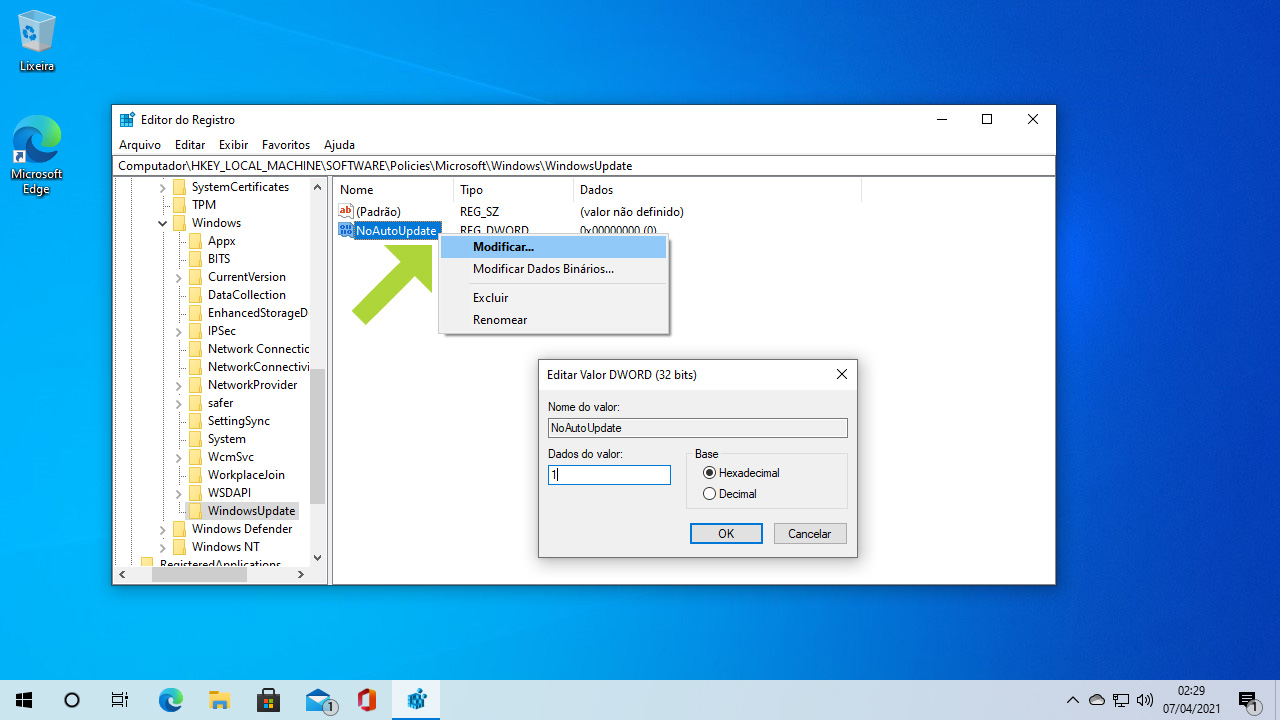1280x720 pixels.
Task: Open the Editar menu
Action: pos(190,145)
